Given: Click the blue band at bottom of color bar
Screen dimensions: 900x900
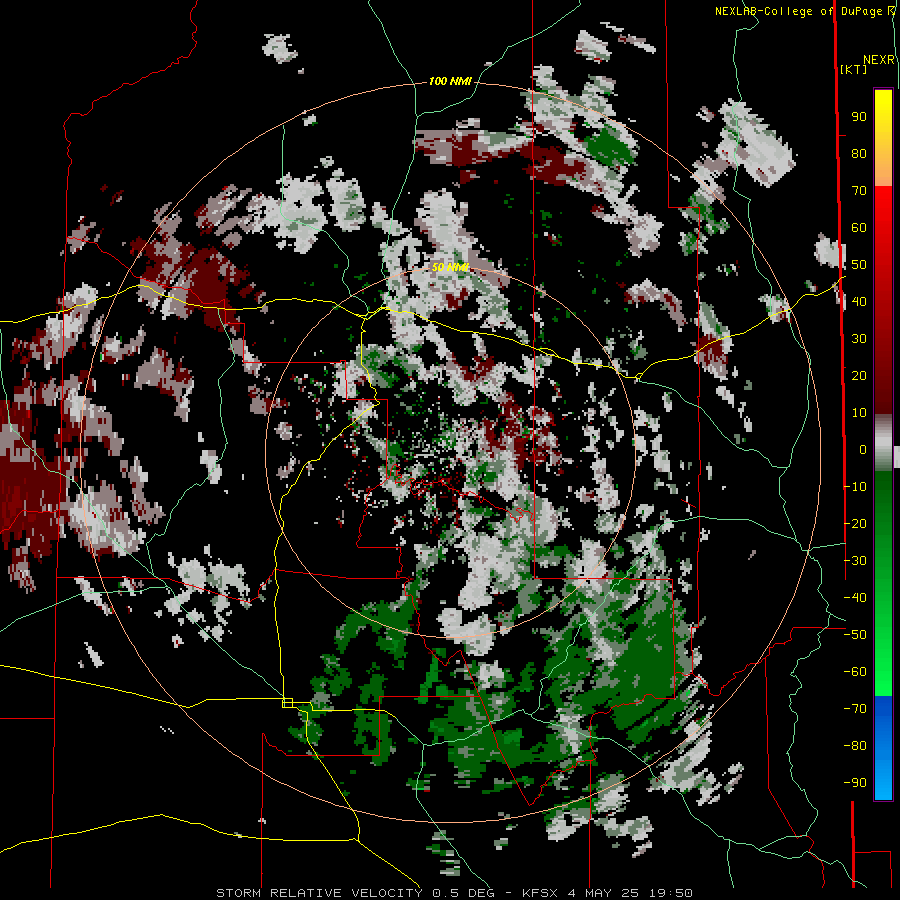Looking at the screenshot, I should tap(883, 746).
